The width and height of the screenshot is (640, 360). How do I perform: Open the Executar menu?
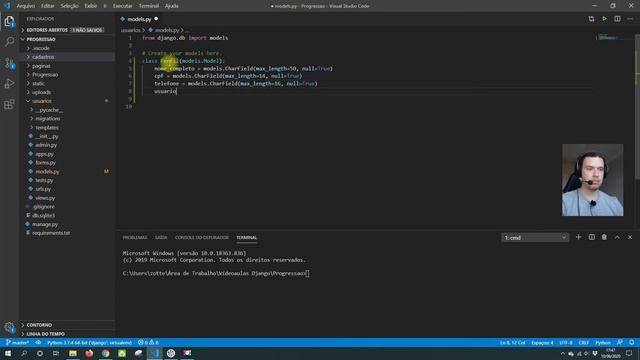point(122,6)
